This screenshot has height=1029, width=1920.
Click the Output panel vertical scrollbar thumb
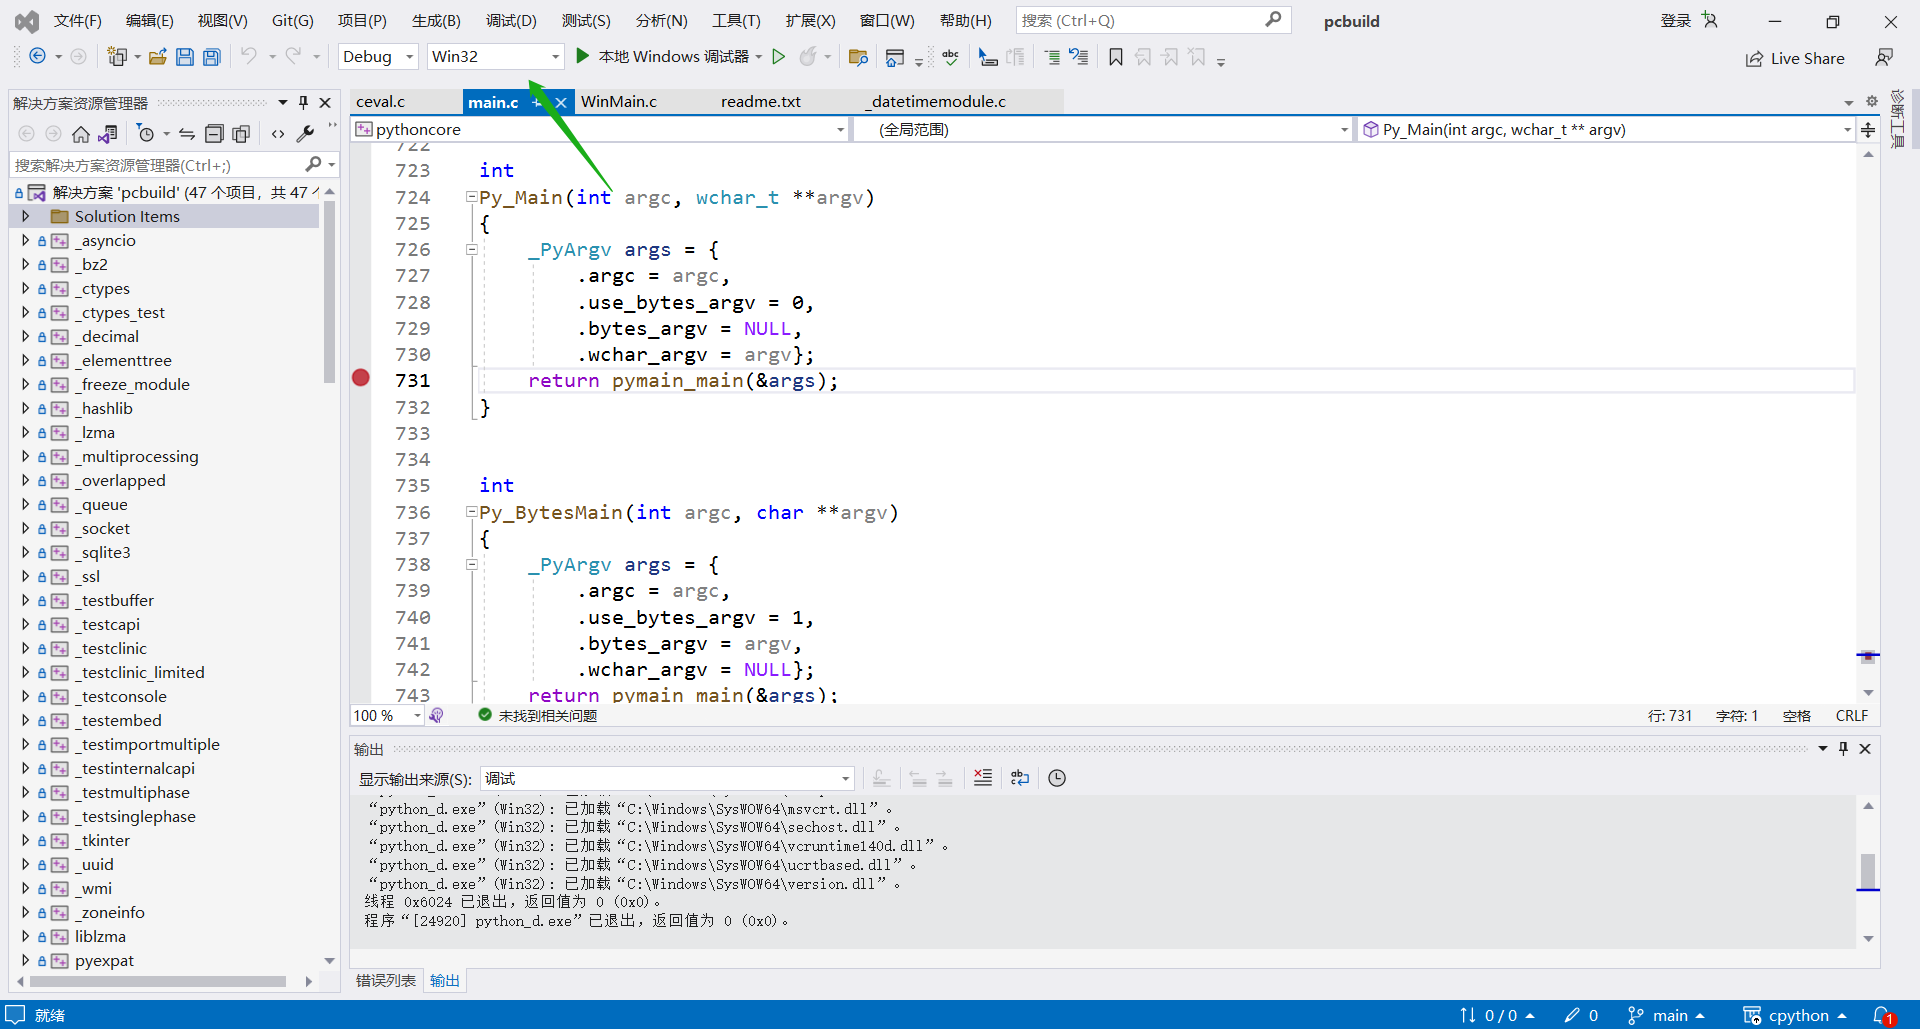tap(1867, 870)
